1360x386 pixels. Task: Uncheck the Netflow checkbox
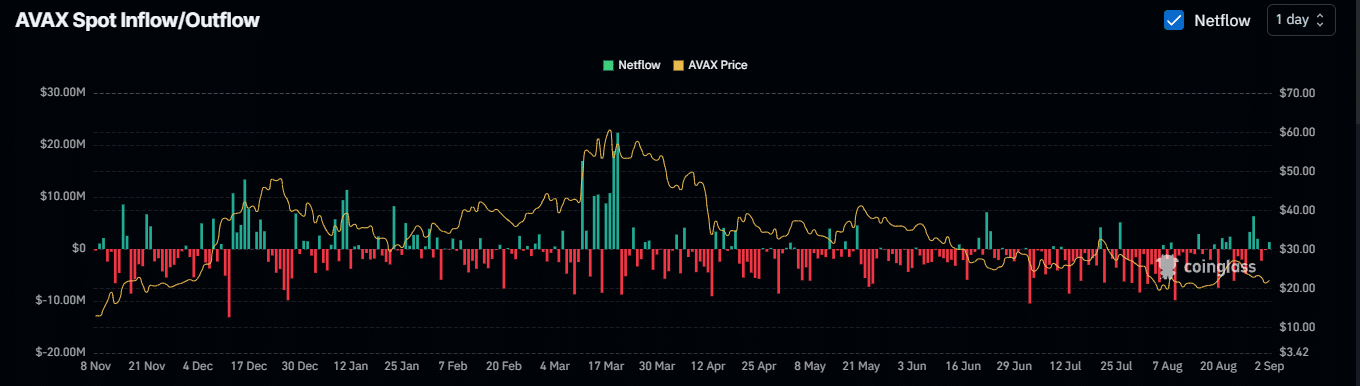coord(1174,20)
